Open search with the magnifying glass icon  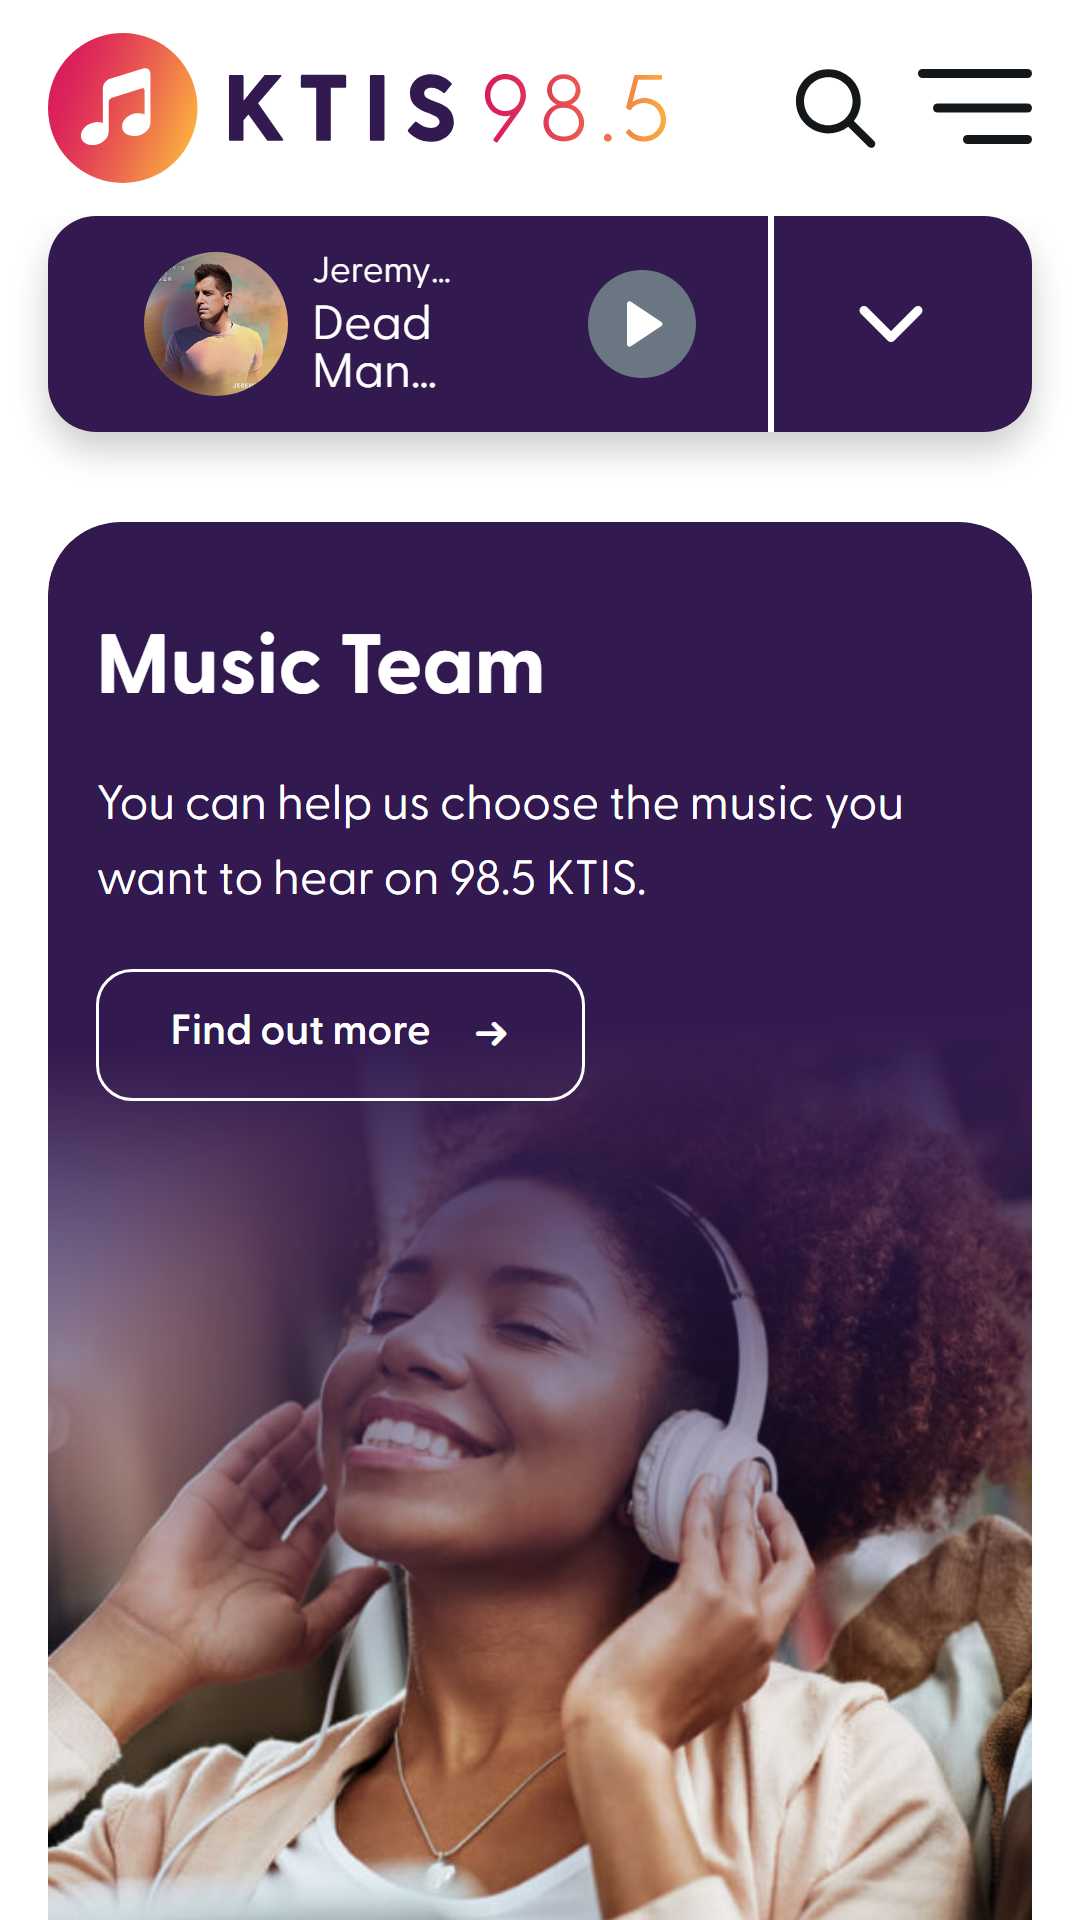[x=835, y=108]
